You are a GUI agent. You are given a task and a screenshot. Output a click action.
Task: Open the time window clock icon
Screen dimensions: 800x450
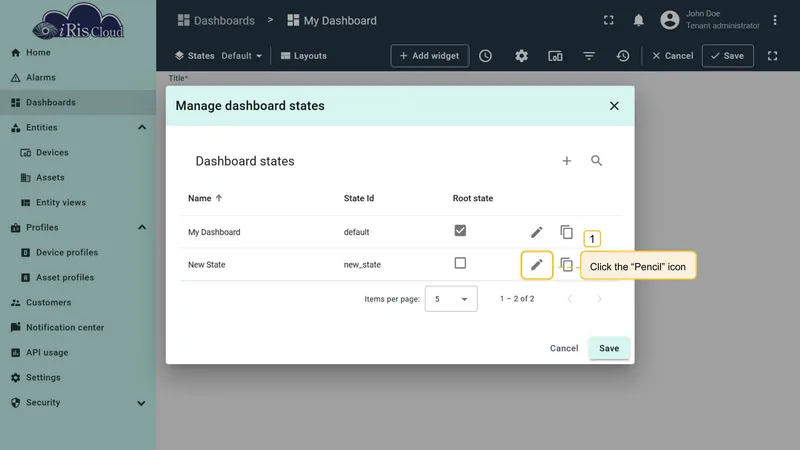click(x=485, y=56)
